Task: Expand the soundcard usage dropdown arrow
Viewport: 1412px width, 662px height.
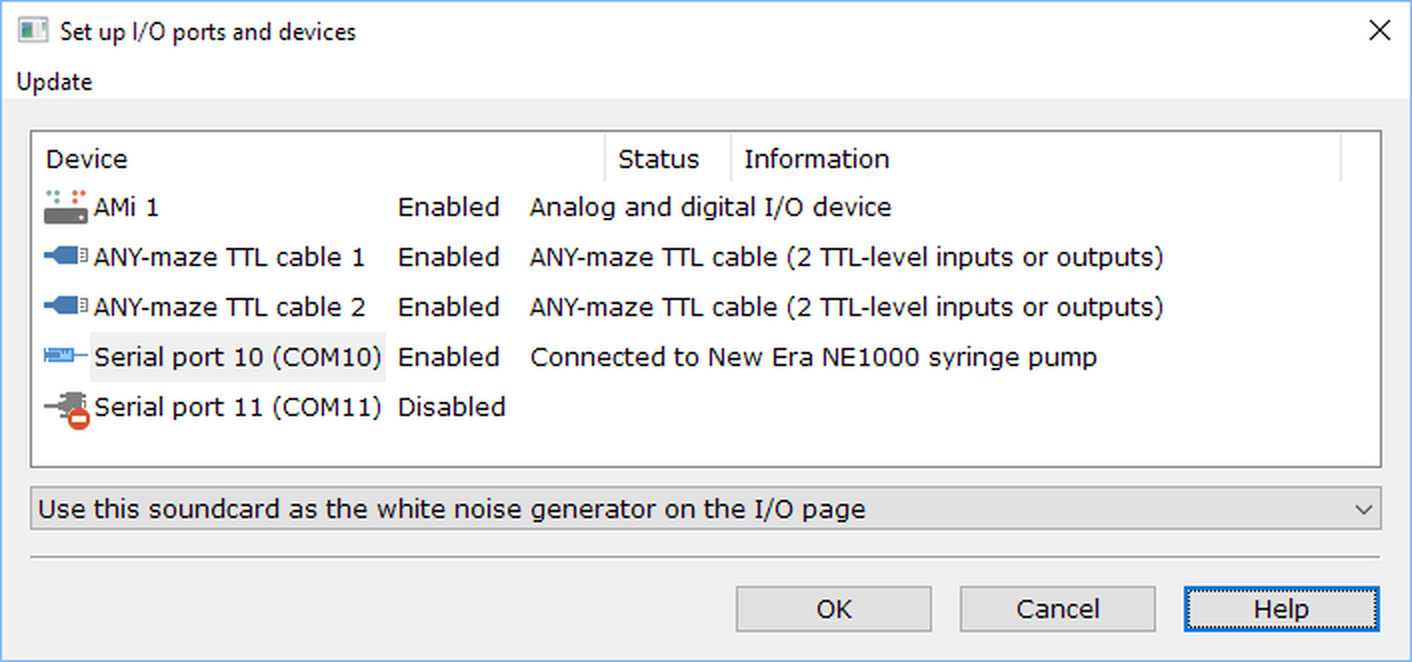Action: coord(1363,510)
